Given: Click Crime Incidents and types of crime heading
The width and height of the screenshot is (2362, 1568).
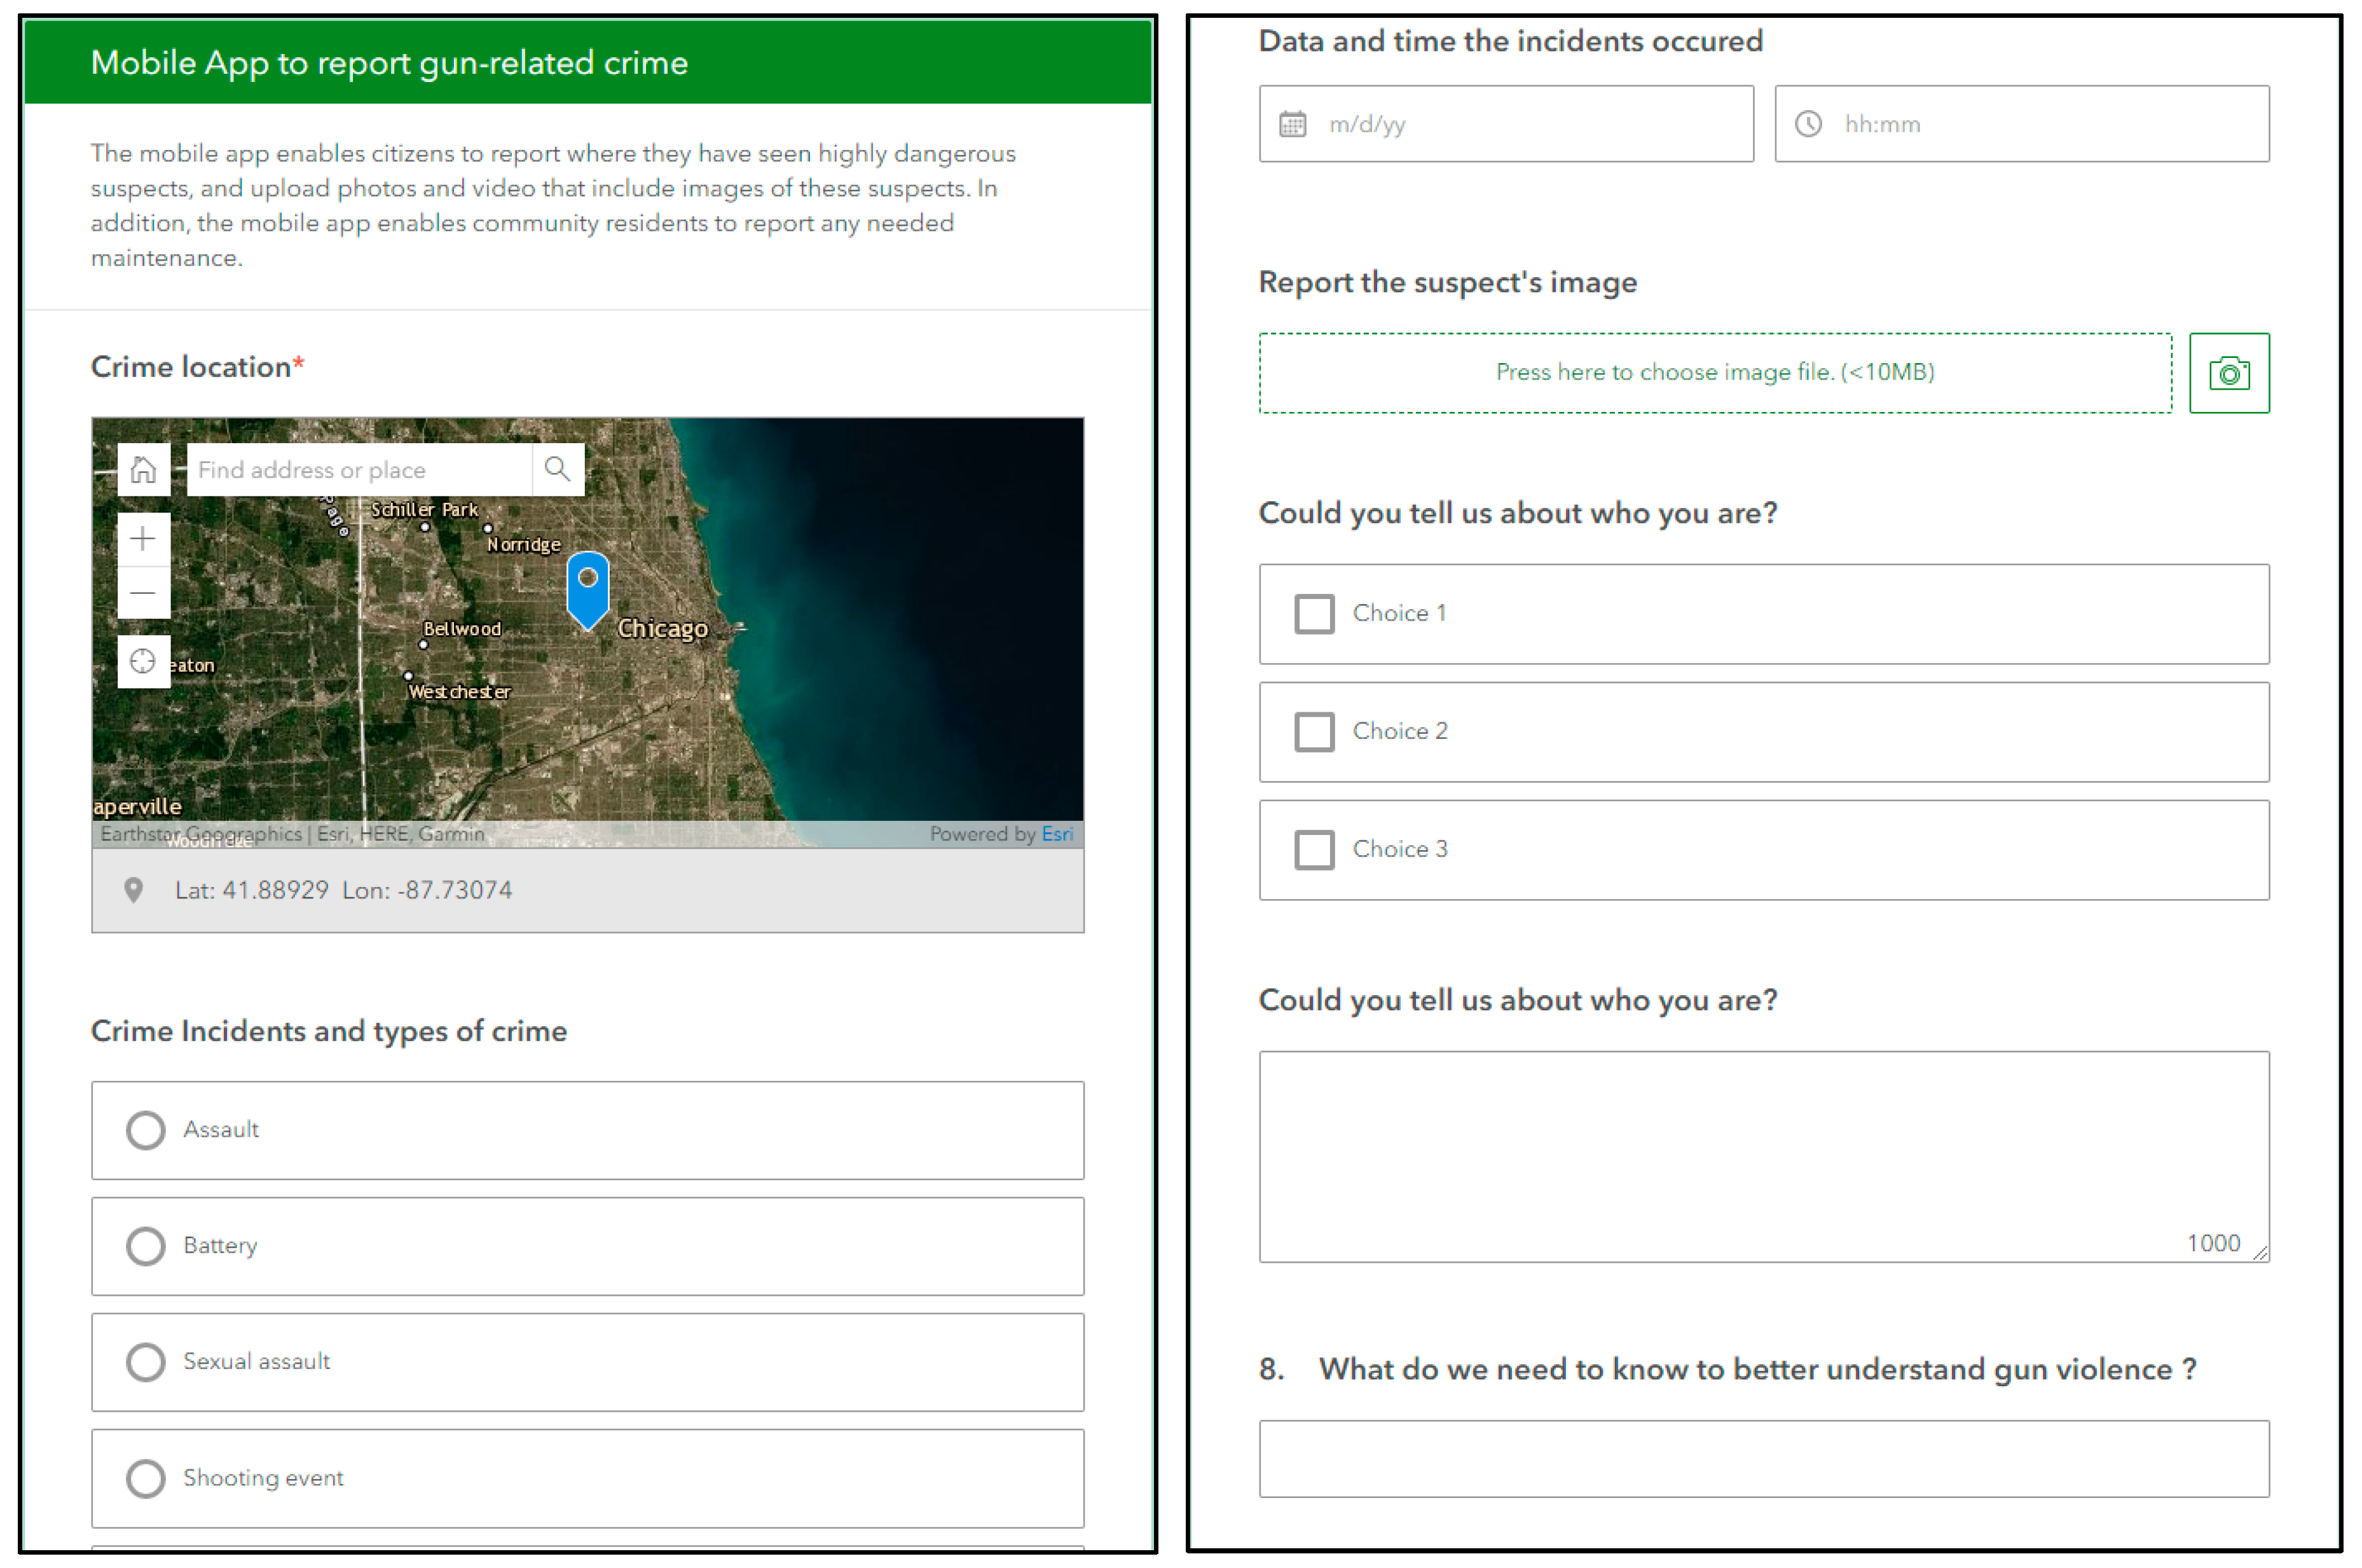Looking at the screenshot, I should click(329, 1031).
